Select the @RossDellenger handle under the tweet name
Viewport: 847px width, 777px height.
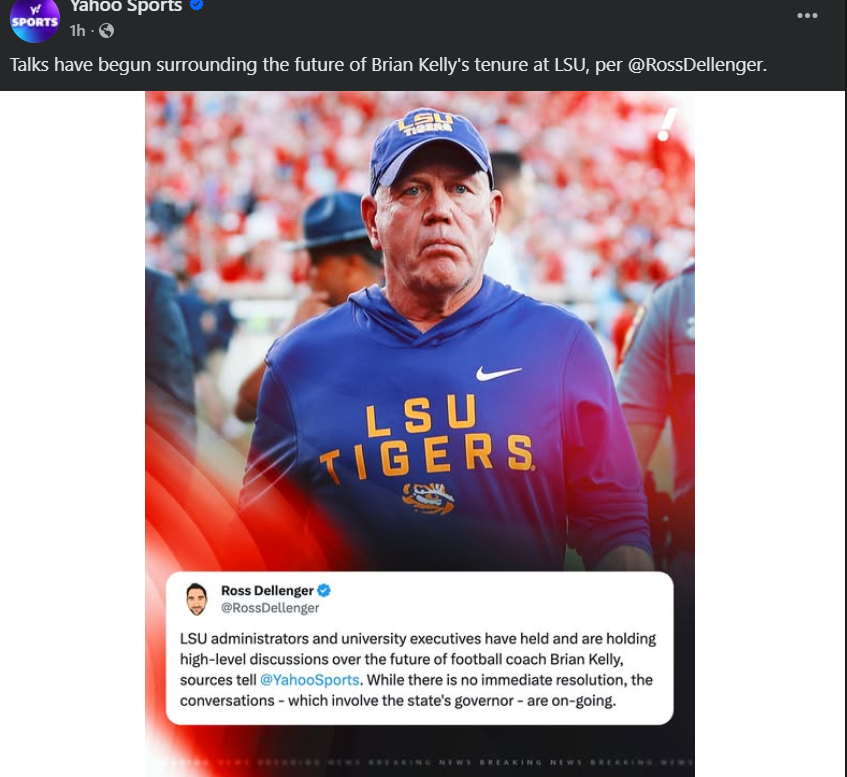pyautogui.click(x=270, y=608)
